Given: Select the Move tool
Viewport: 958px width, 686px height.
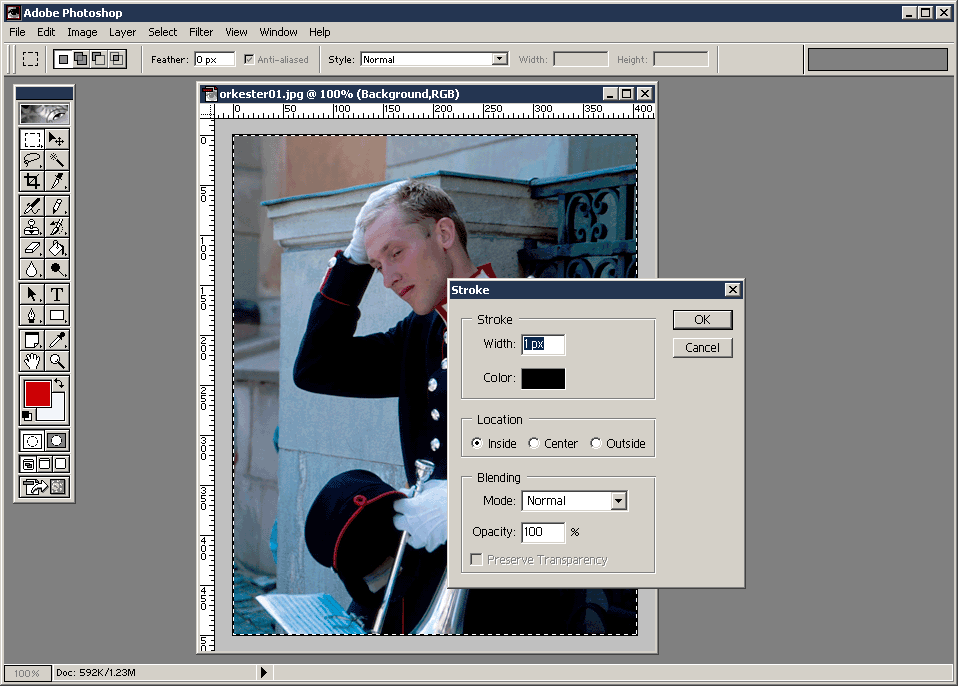Looking at the screenshot, I should (x=57, y=139).
